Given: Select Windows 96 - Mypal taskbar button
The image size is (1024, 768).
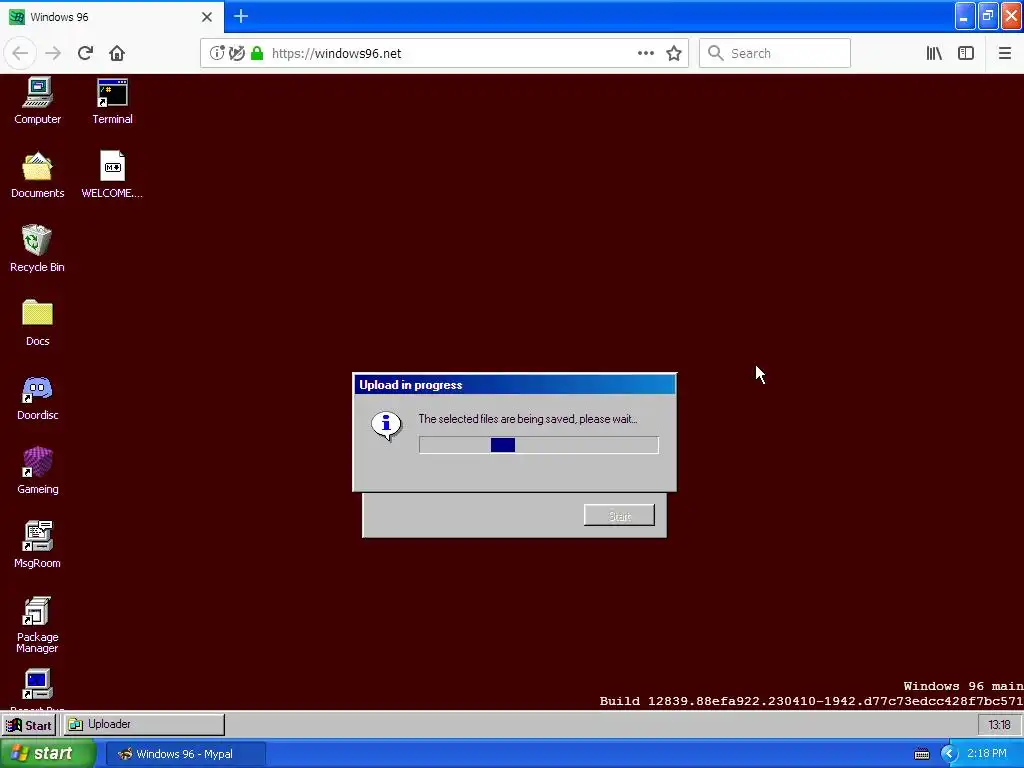Looking at the screenshot, I should point(185,754).
